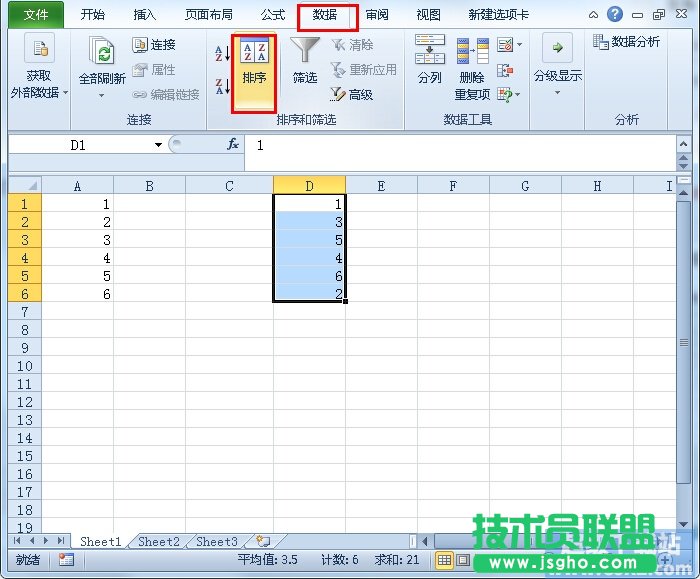Select the Sheet1 worksheet tab
This screenshot has width=700, height=579.
tap(101, 542)
